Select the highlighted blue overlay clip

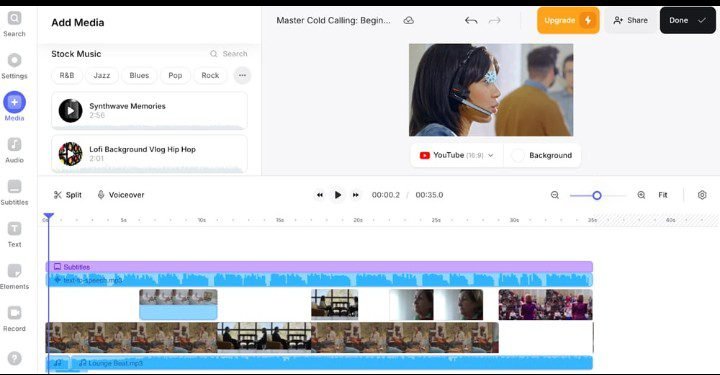[178, 304]
